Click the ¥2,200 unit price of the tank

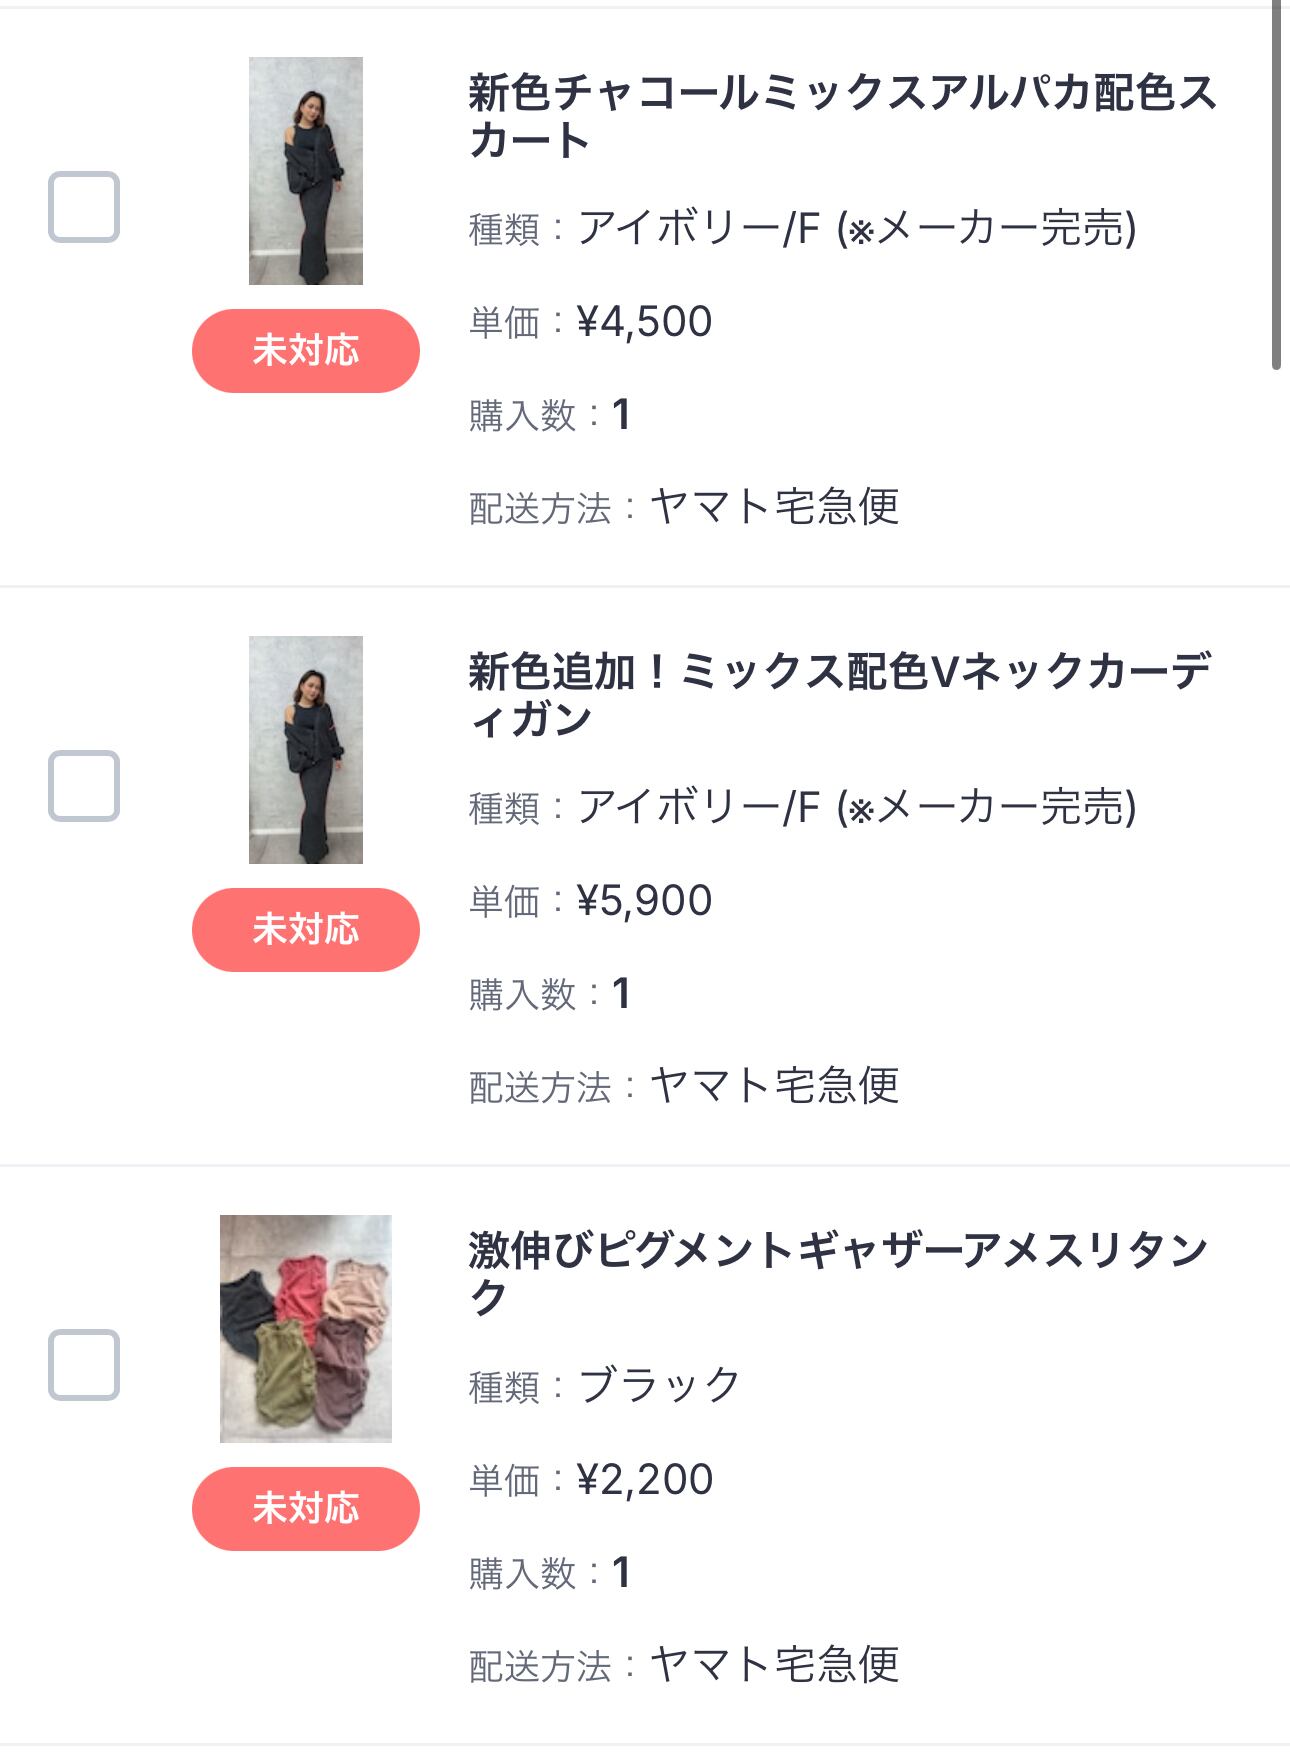click(x=644, y=1480)
